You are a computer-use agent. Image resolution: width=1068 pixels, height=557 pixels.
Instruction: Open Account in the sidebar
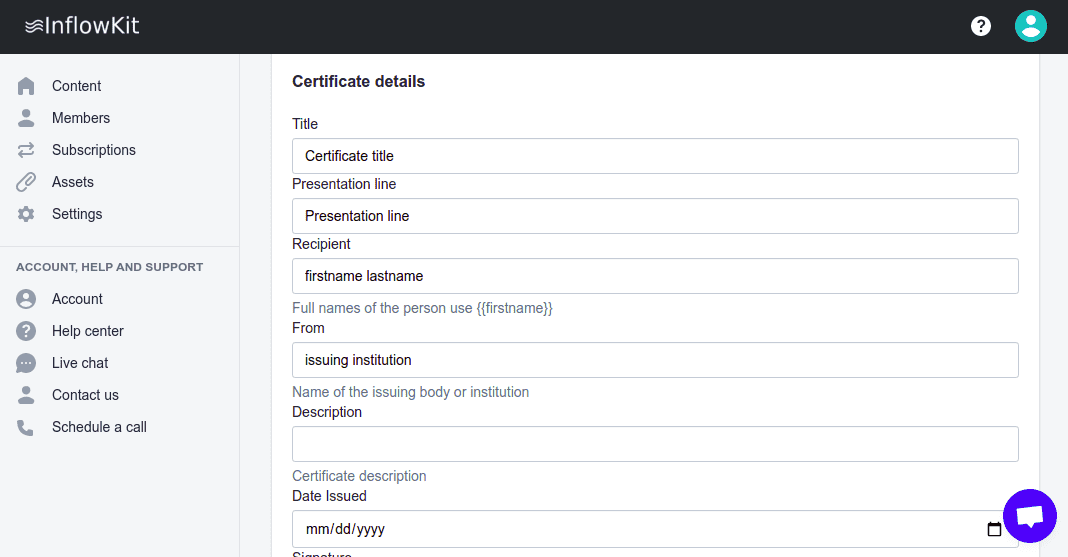coord(77,299)
